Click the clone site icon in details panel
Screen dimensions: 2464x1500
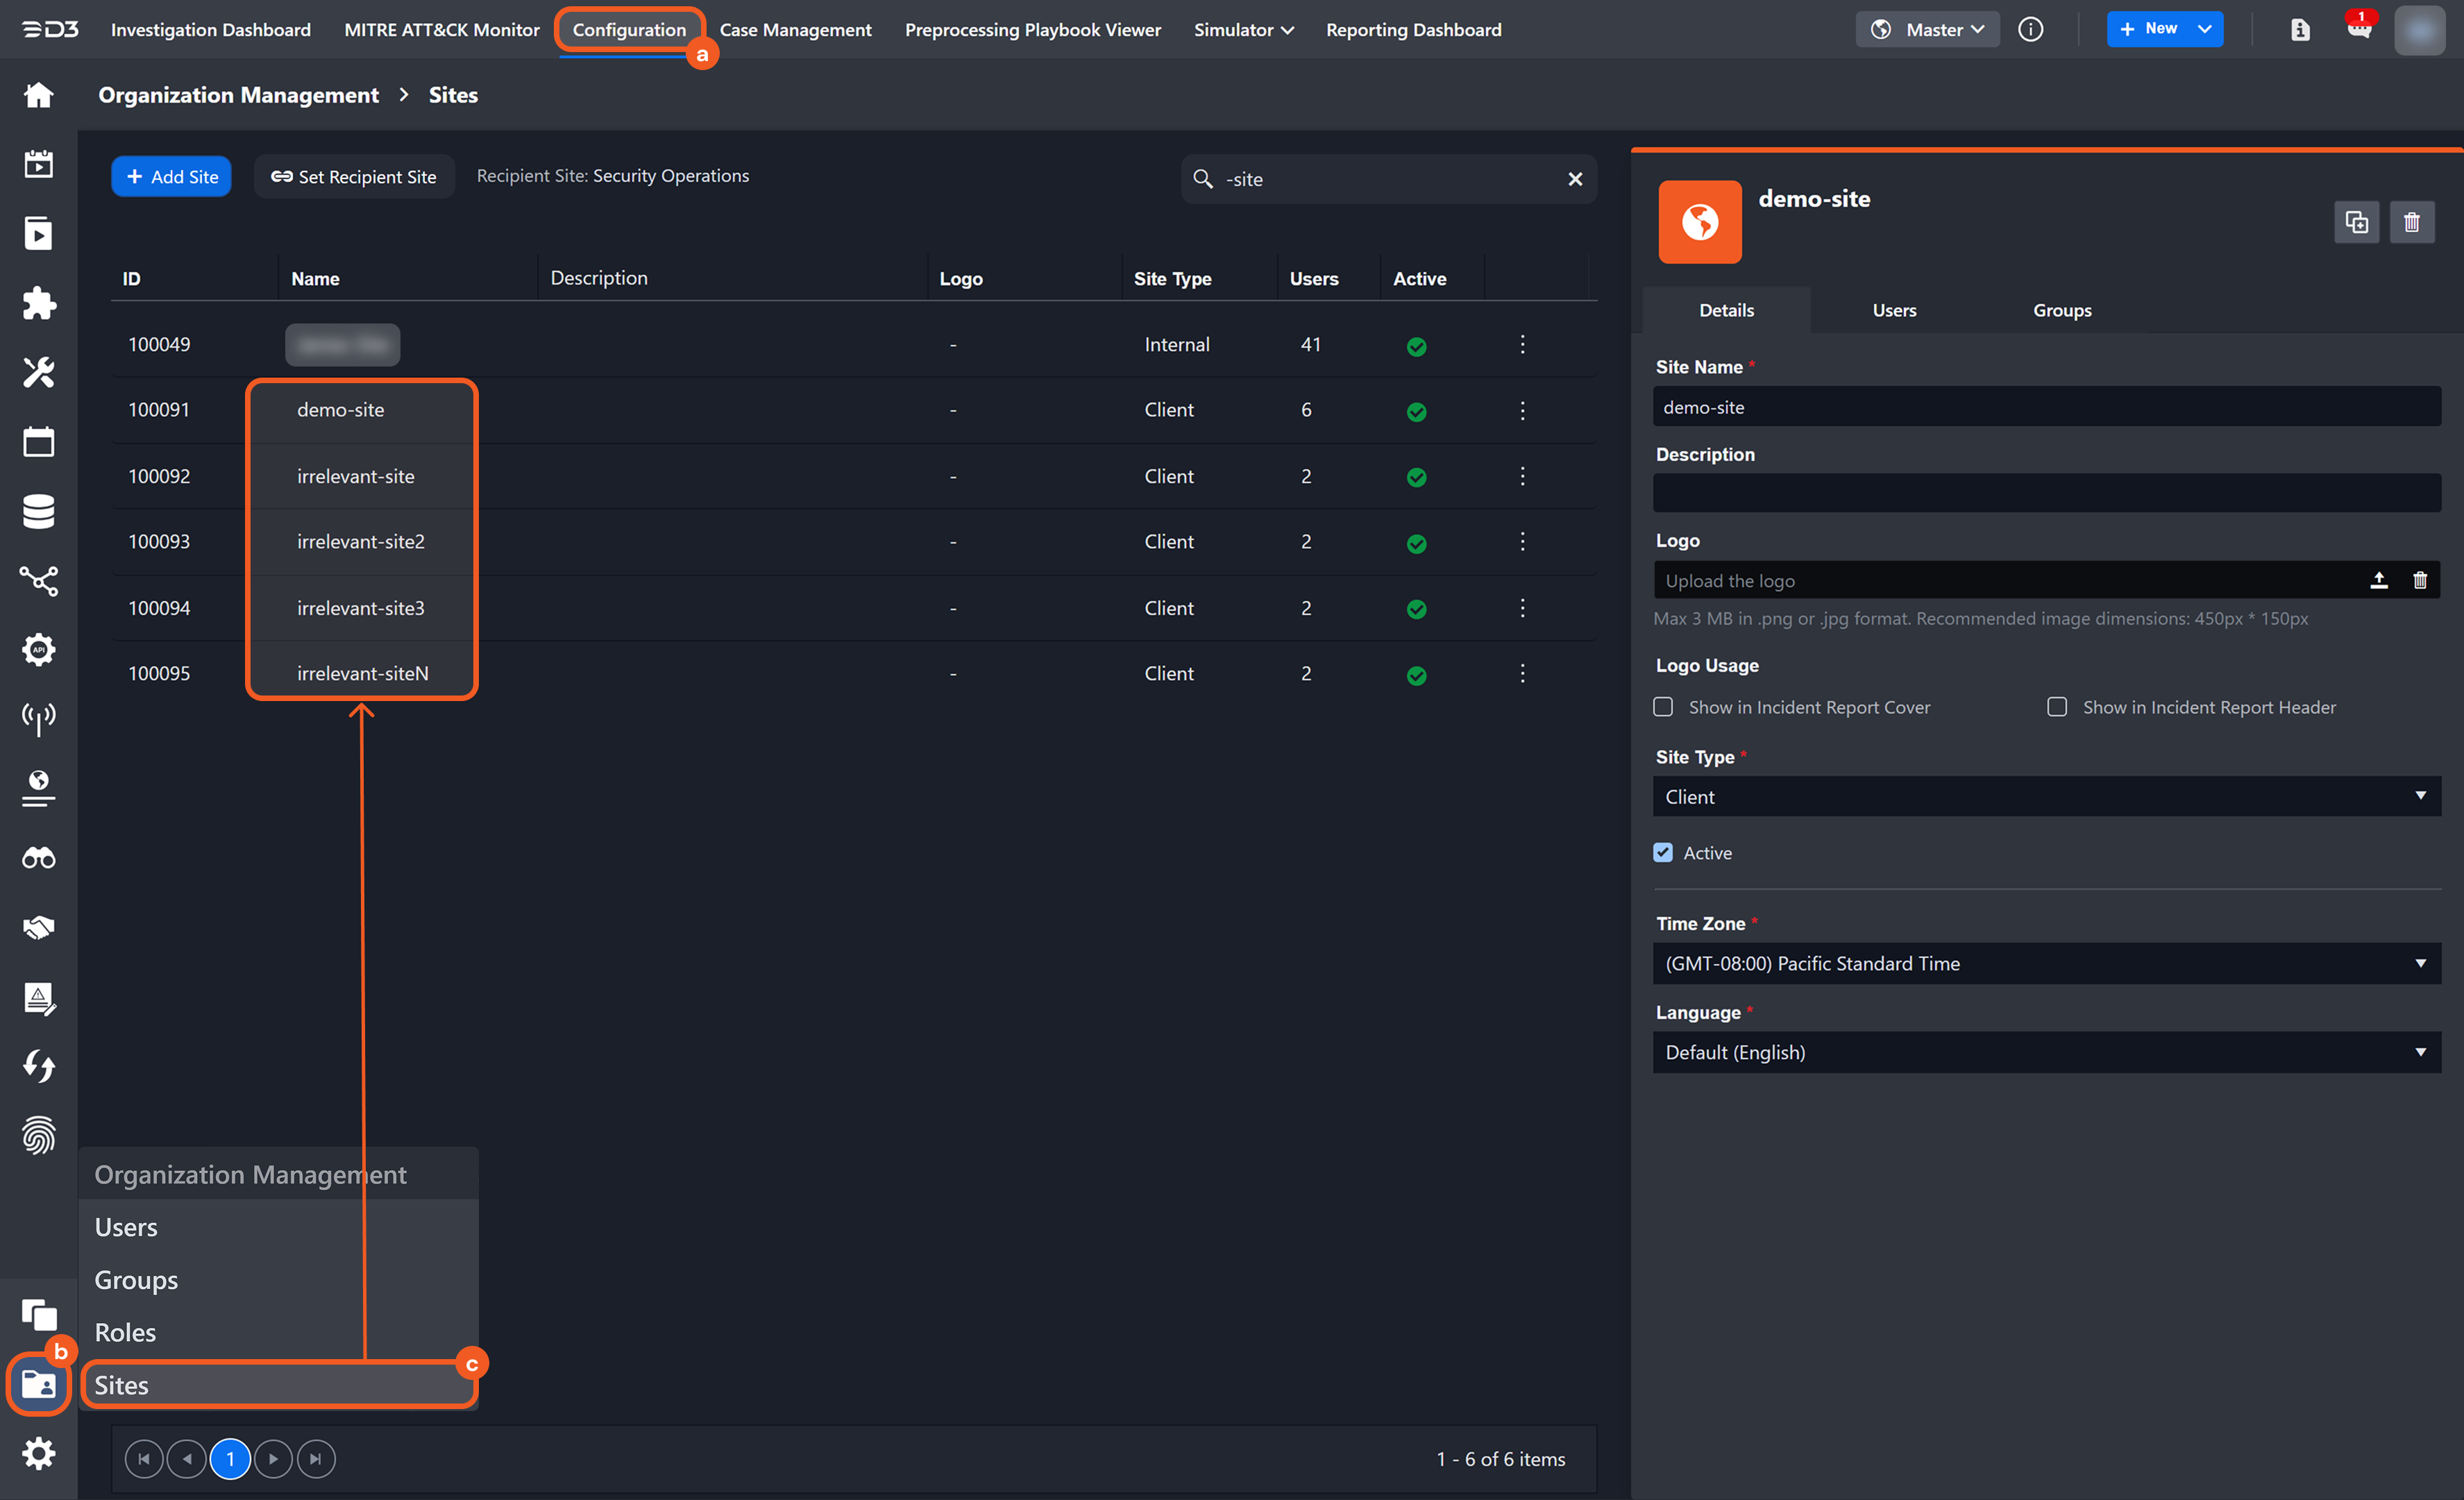[x=2356, y=222]
